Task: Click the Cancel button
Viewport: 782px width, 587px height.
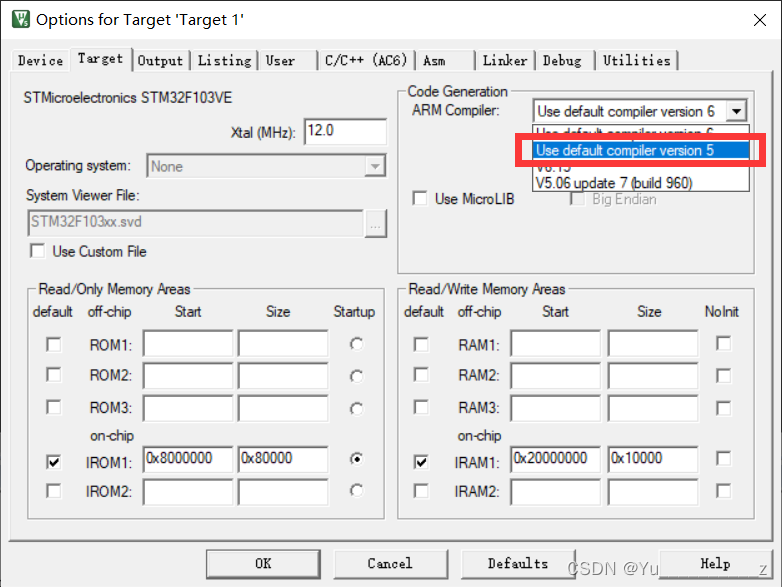Action: [391, 564]
